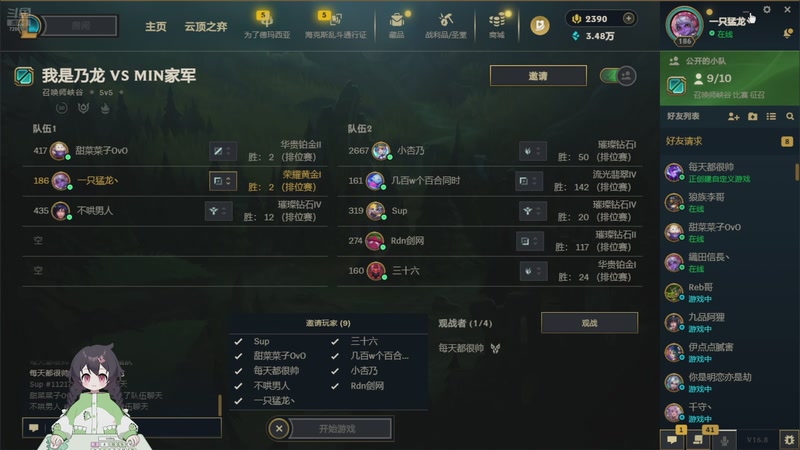
Task: Open the store 商城 coins icon
Action: point(497,25)
